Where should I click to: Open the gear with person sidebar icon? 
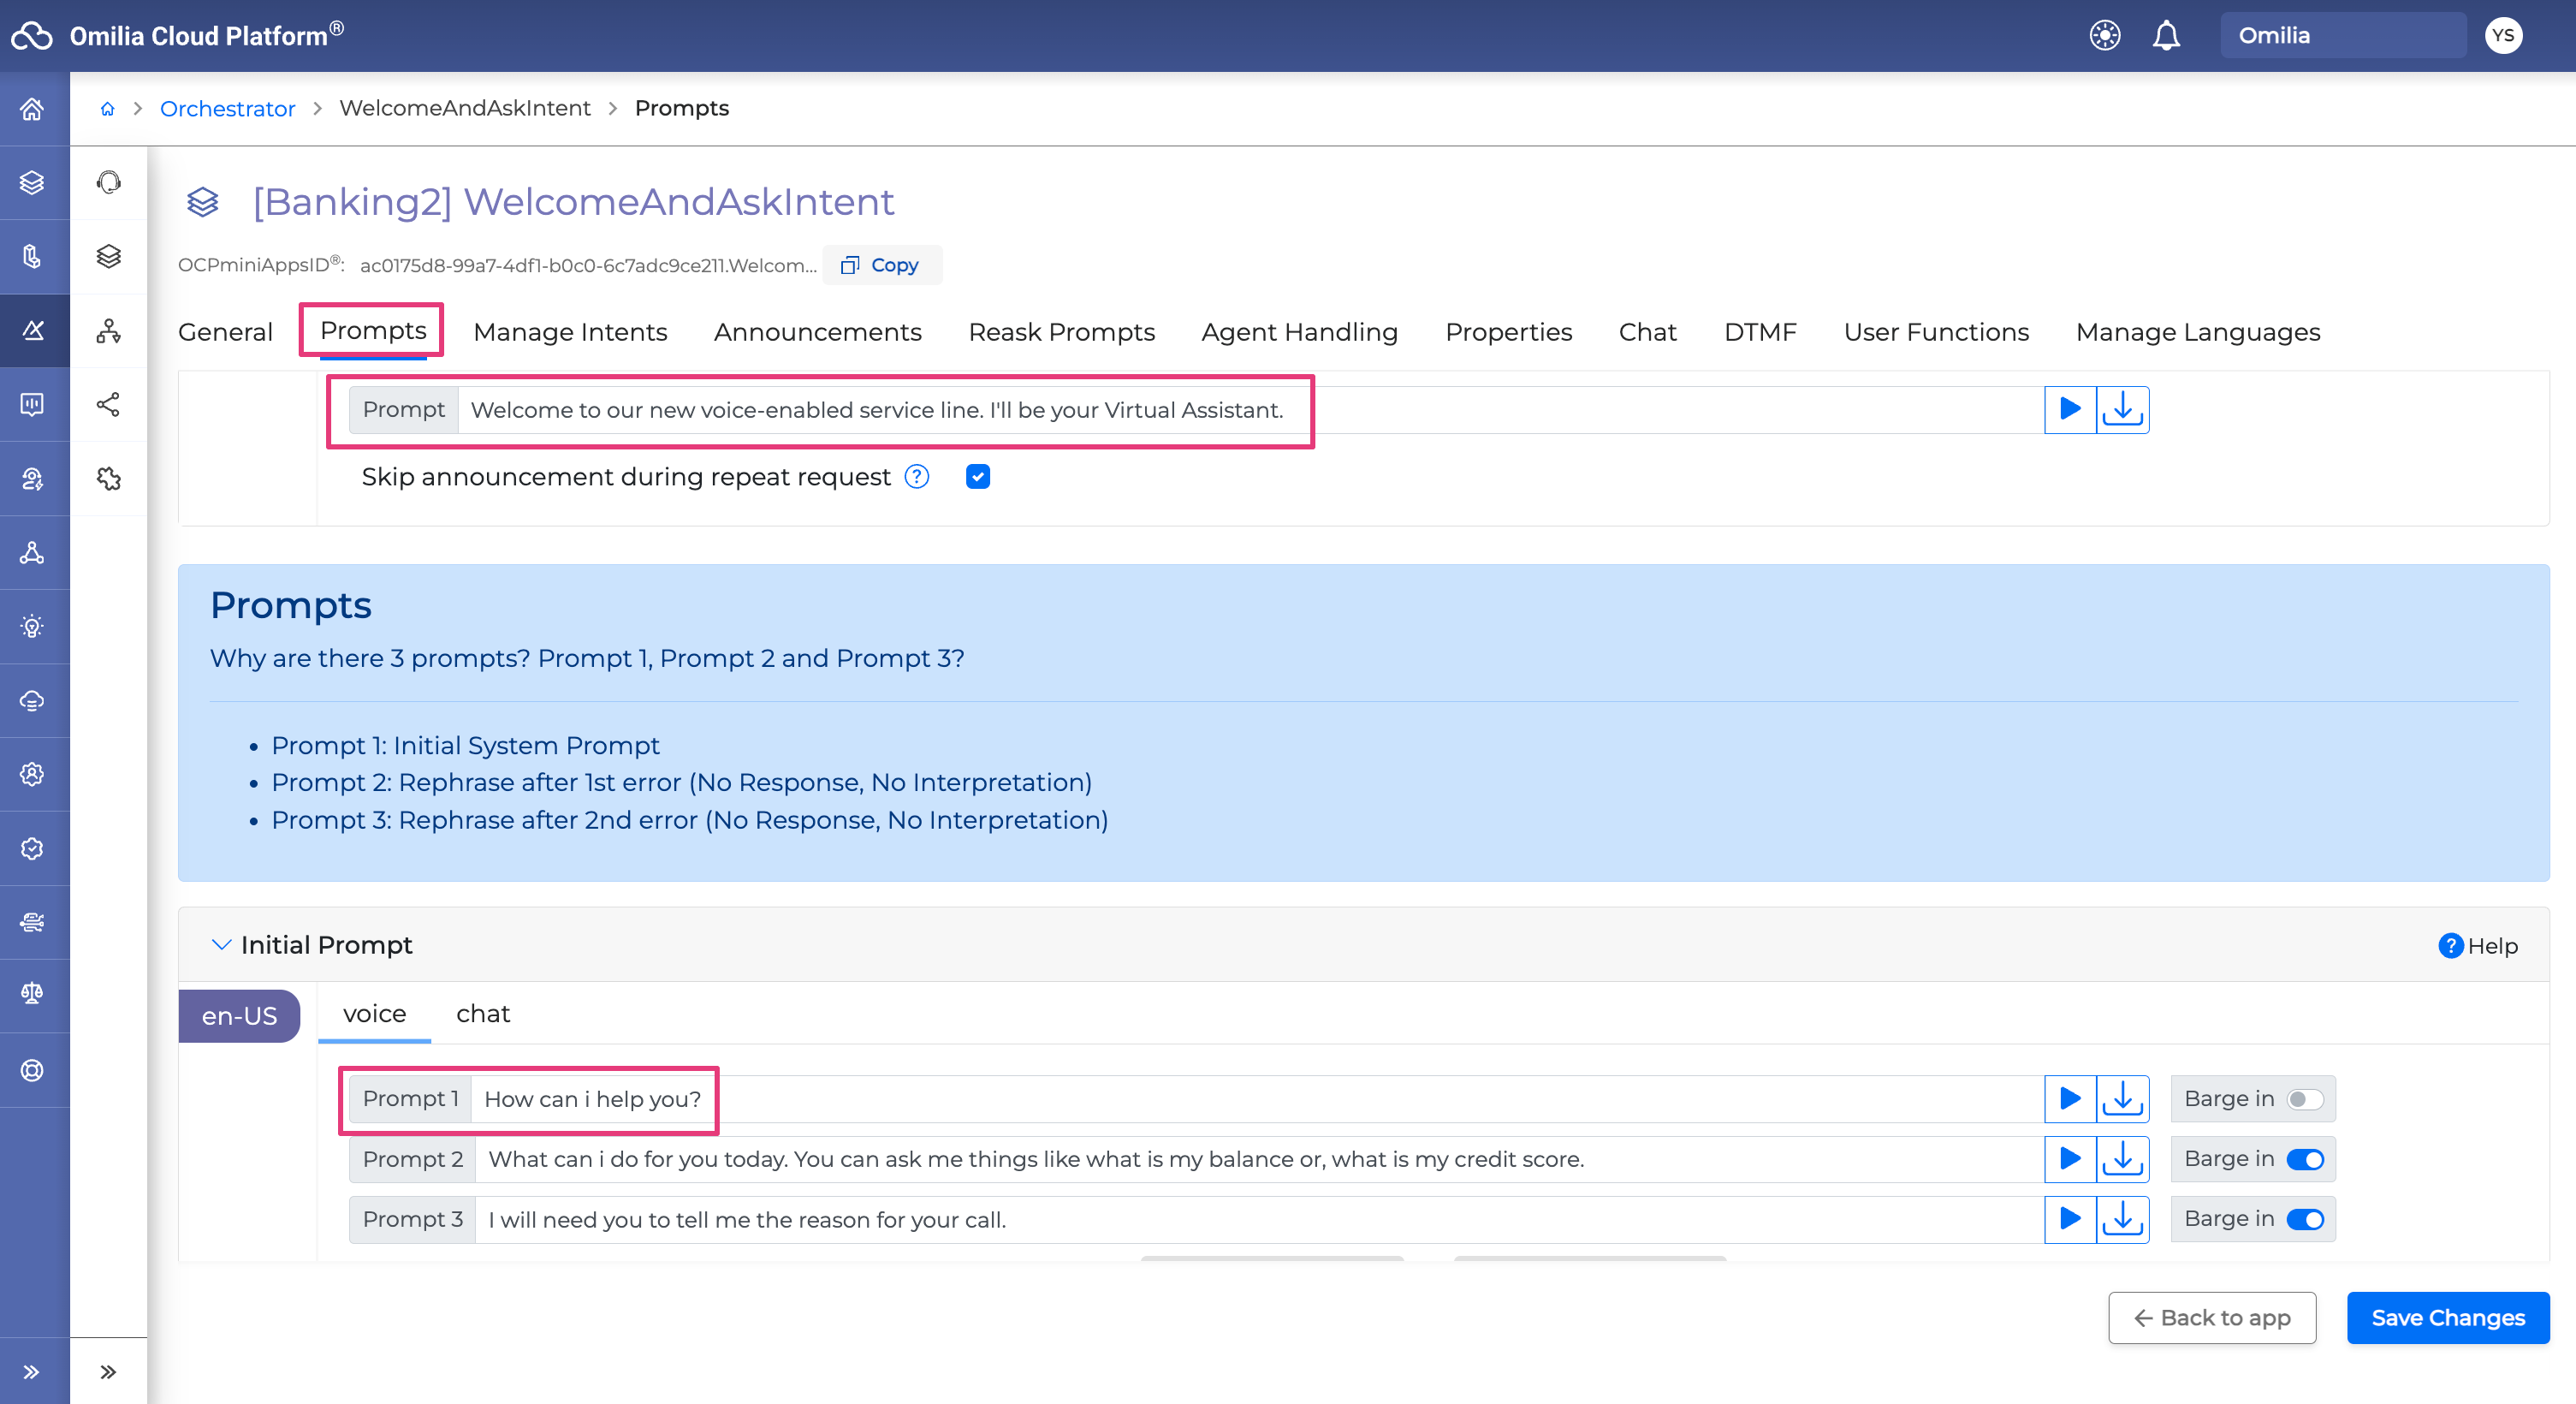pyautogui.click(x=33, y=774)
